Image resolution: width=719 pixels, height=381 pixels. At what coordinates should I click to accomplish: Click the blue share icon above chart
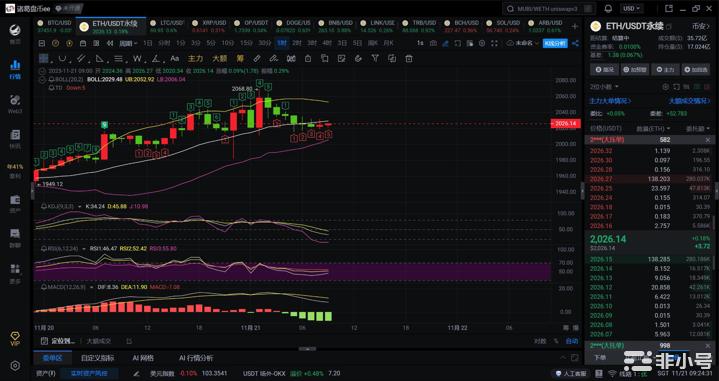575,43
